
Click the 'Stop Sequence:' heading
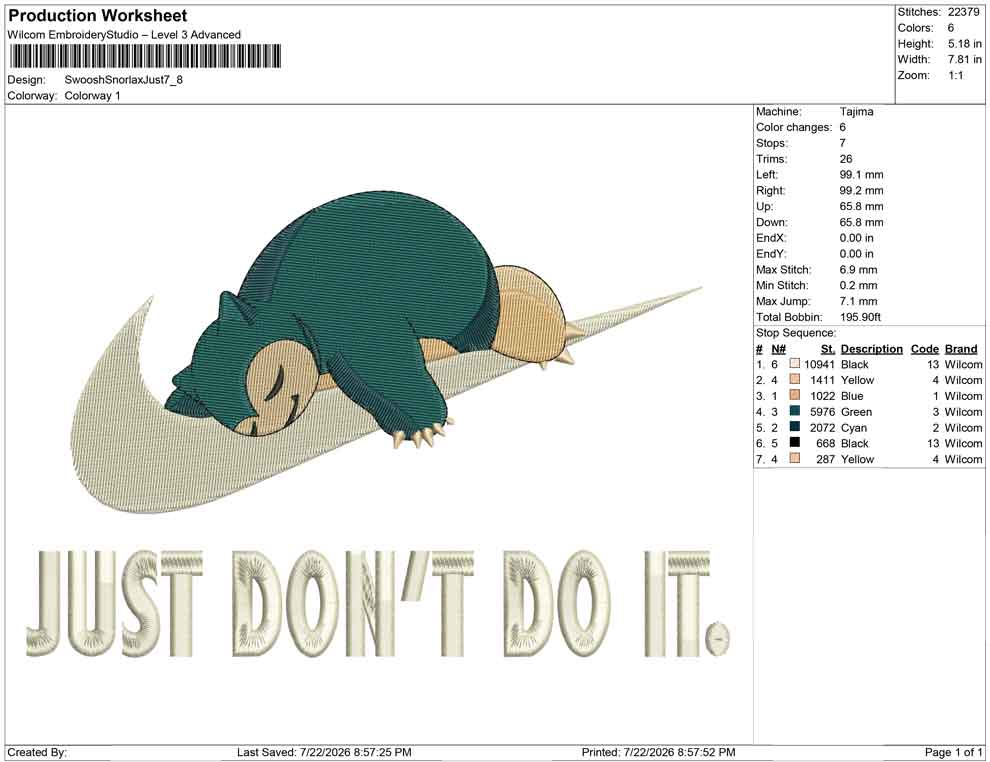[796, 333]
